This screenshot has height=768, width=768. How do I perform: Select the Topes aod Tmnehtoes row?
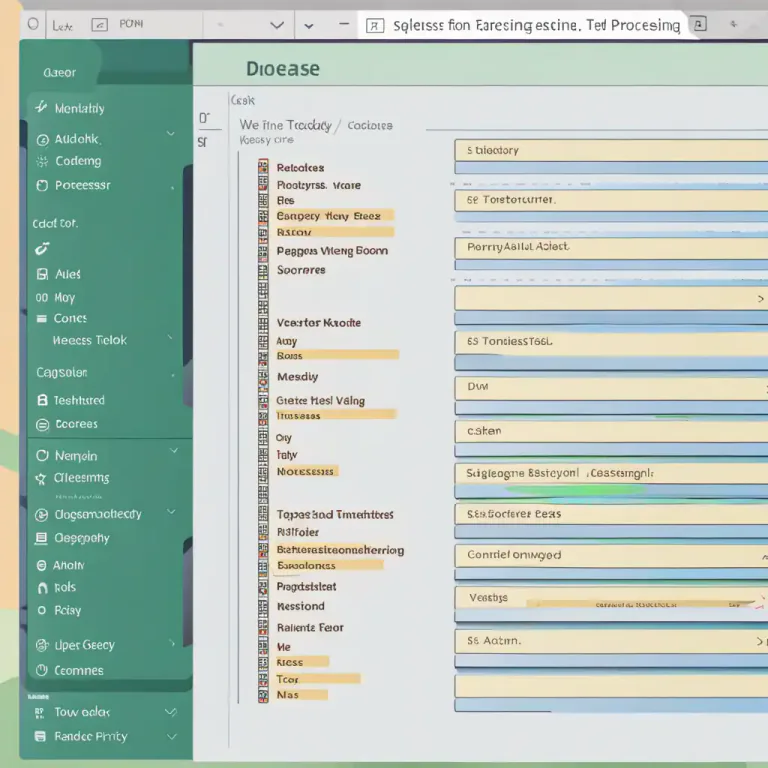pos(335,515)
